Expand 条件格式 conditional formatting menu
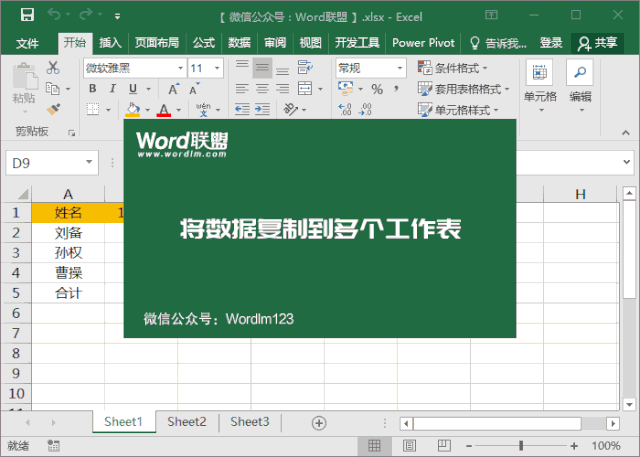This screenshot has width=640, height=457. click(453, 68)
